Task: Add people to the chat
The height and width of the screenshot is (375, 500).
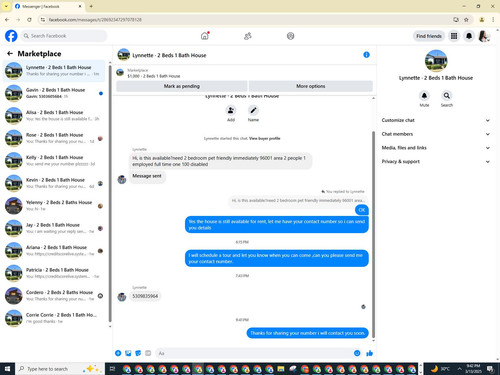Action: coord(231,110)
